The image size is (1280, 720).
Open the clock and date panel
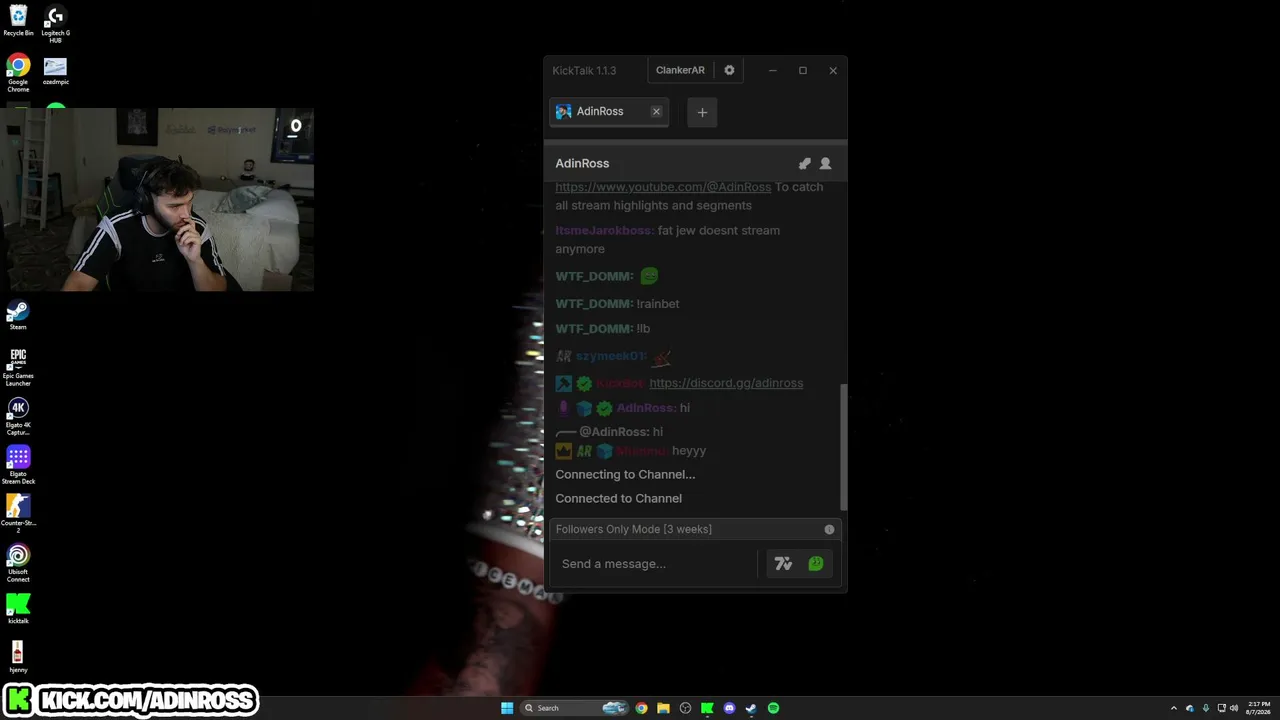pos(1258,708)
